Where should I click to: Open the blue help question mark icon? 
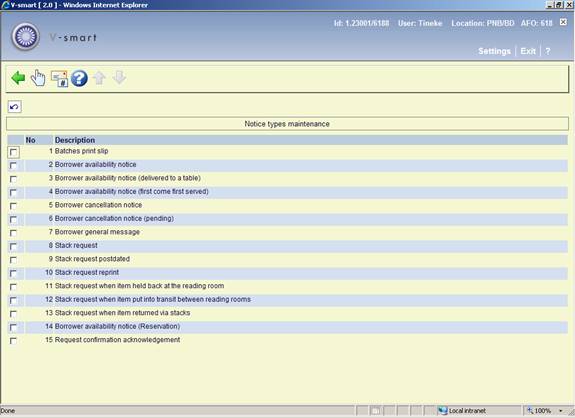point(79,78)
